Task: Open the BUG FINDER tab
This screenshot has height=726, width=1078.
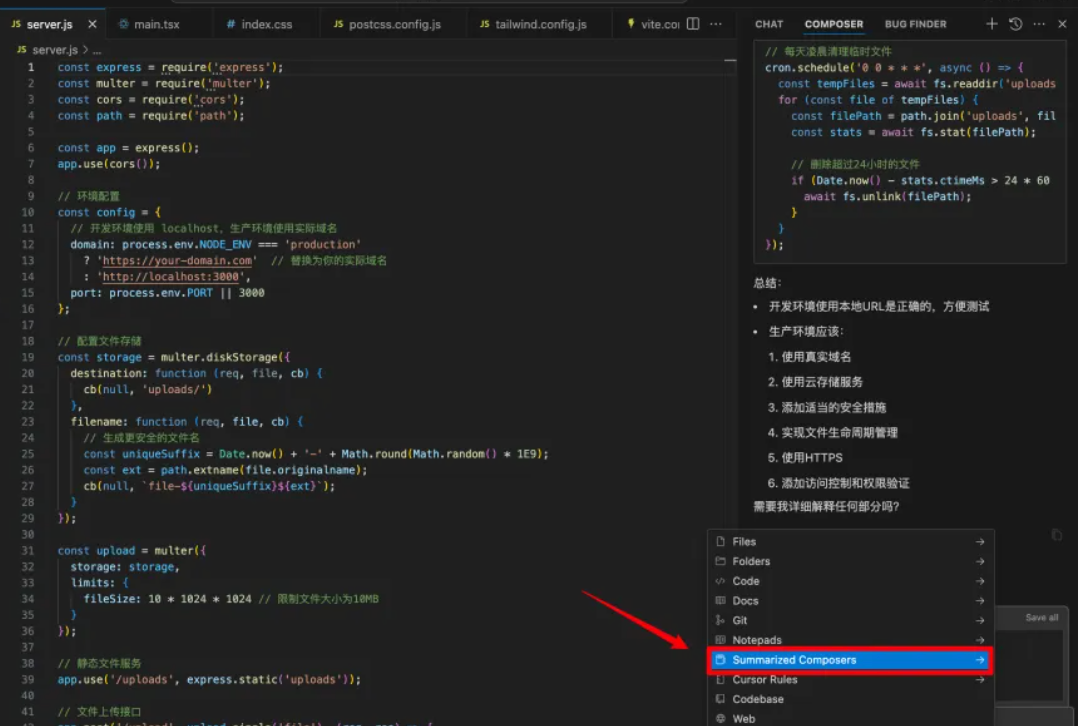Action: [915, 24]
